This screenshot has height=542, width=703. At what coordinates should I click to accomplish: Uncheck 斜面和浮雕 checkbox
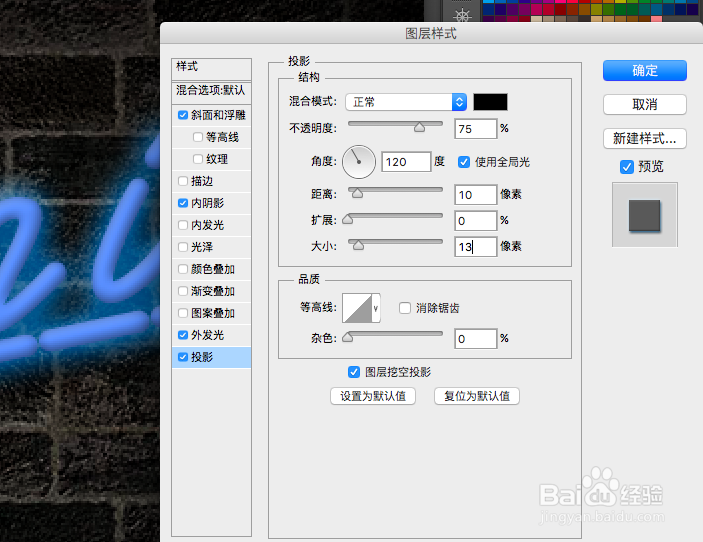[182, 115]
